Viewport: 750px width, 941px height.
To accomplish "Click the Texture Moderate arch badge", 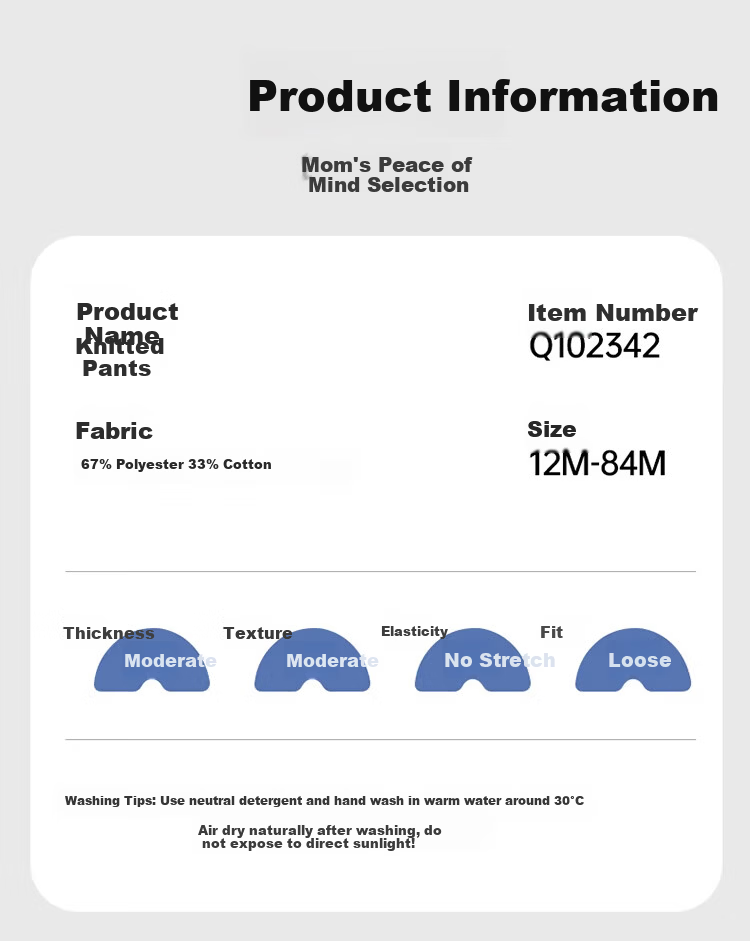I will tap(312, 660).
